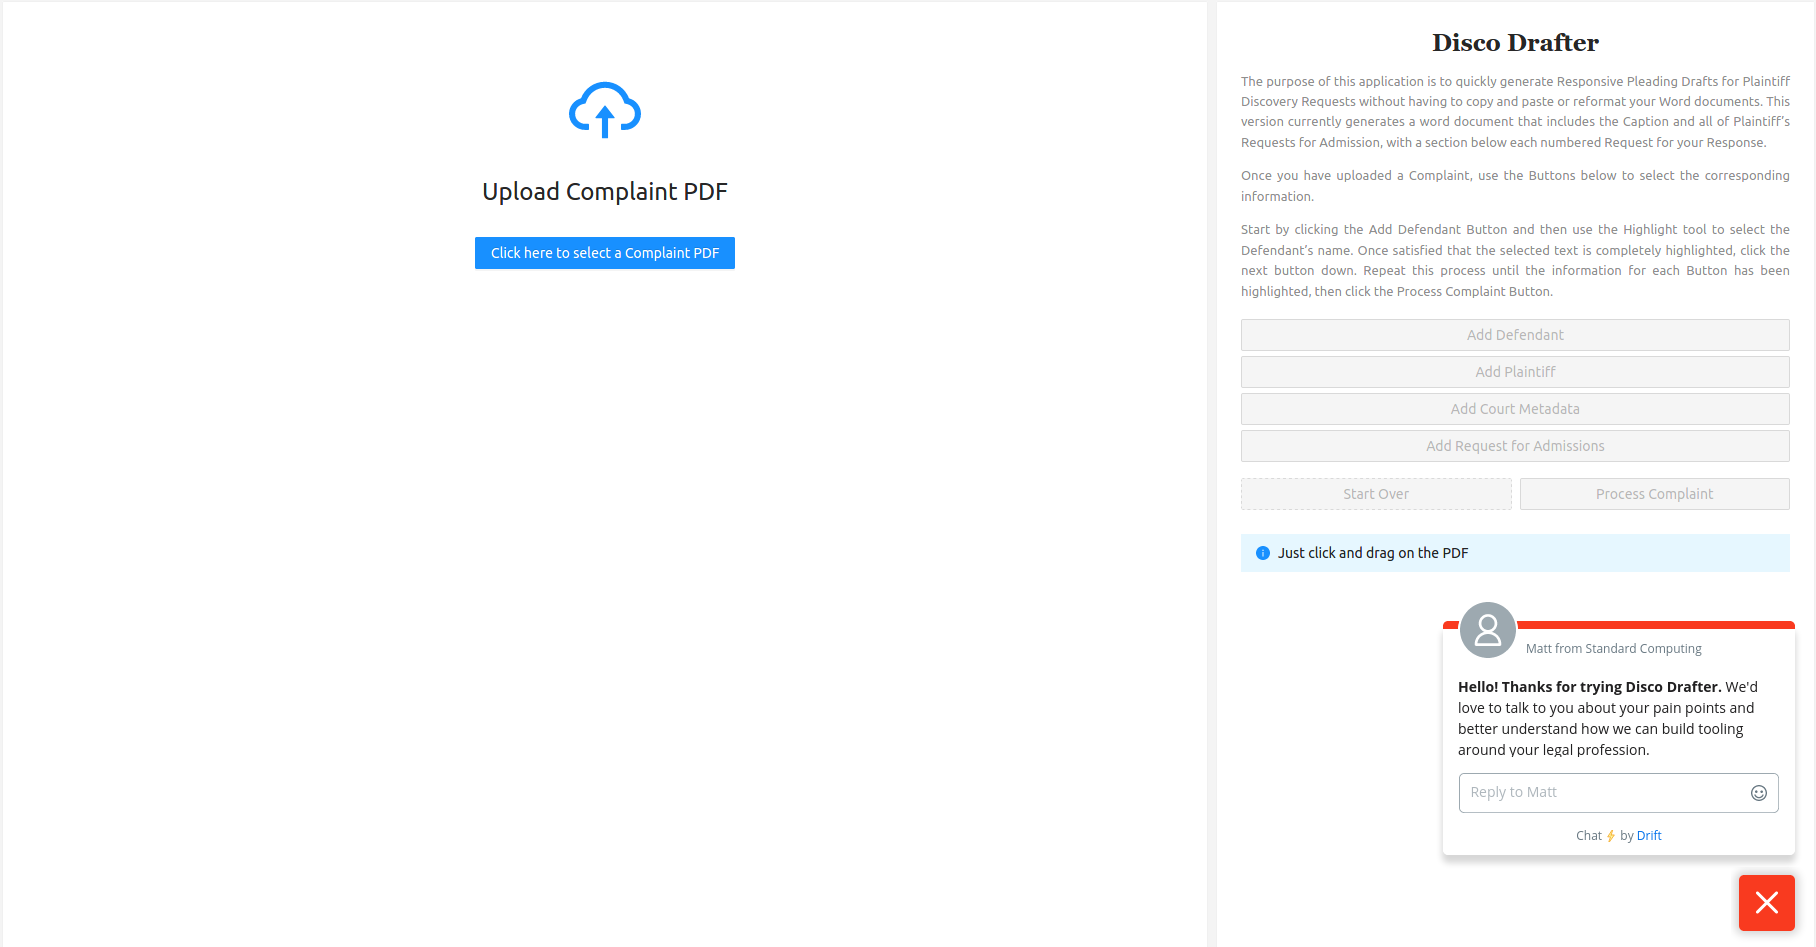Click Add Request for Admissions
The image size is (1816, 947).
1514,446
